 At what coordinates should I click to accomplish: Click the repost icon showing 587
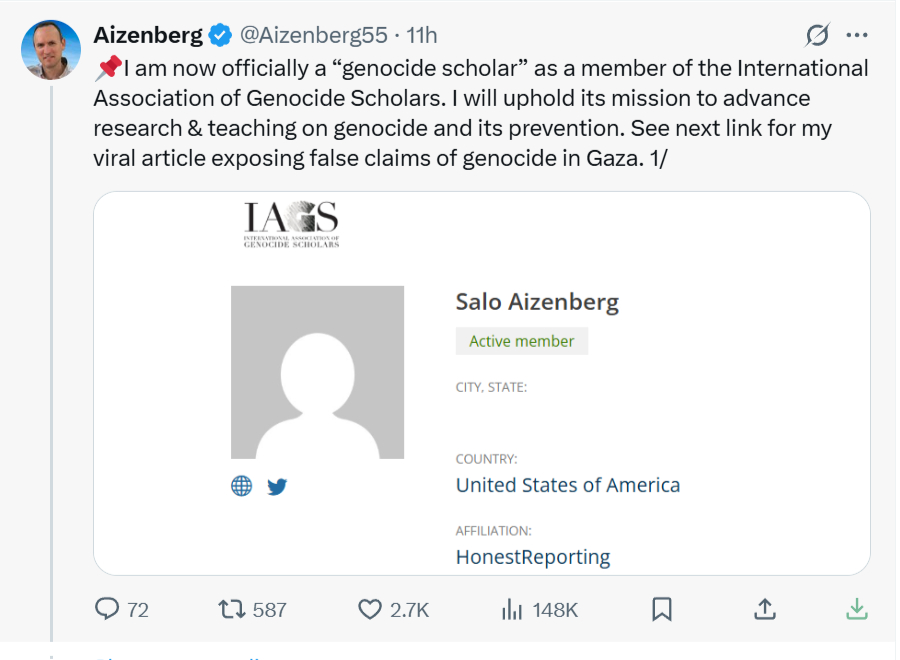click(x=233, y=609)
